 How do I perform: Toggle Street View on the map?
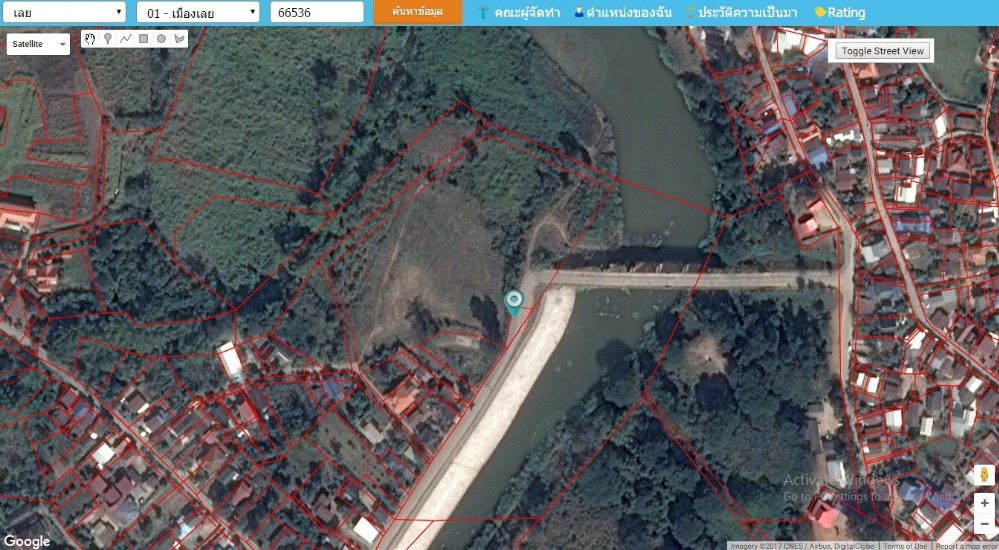coord(883,51)
